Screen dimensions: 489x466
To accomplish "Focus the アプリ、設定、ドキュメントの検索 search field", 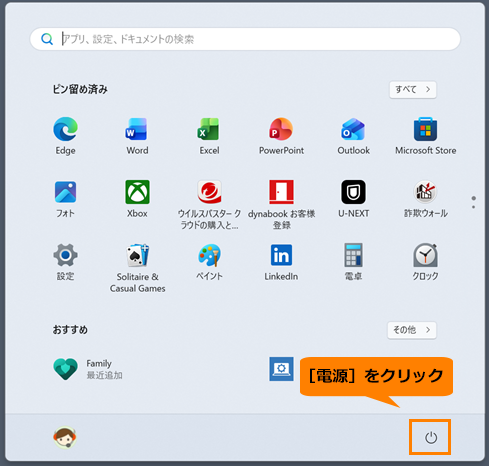I will click(245, 39).
